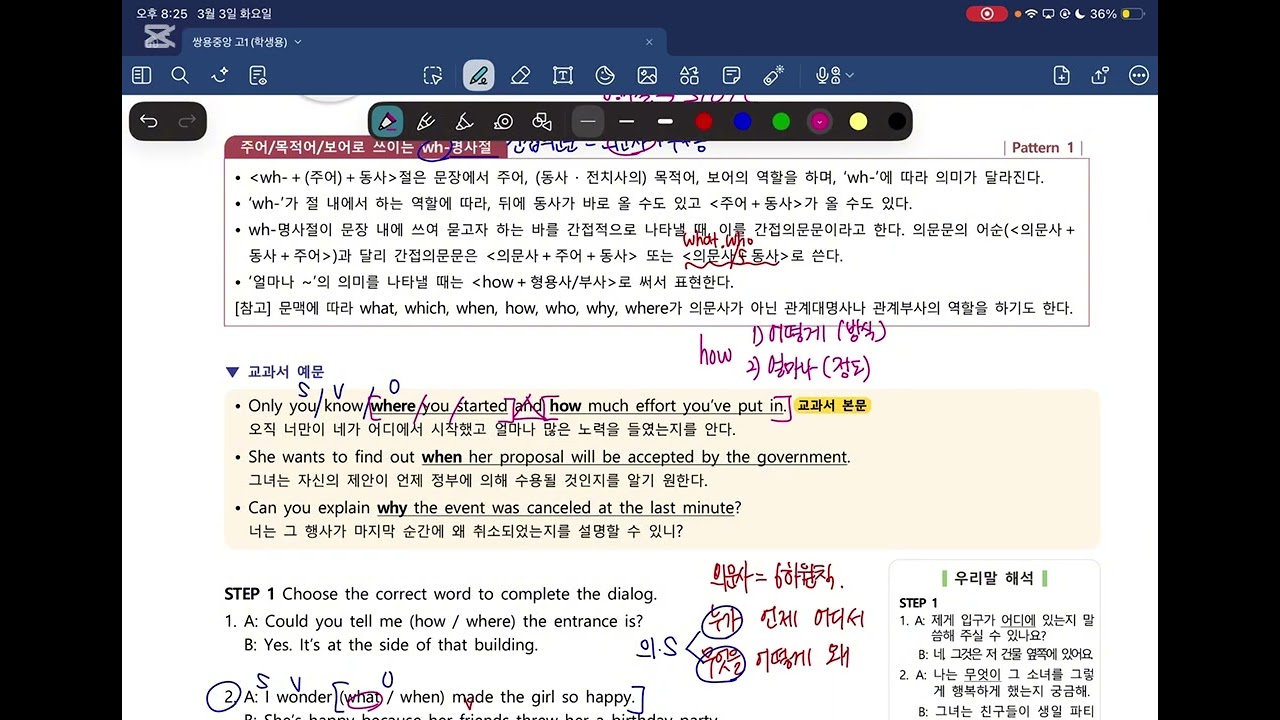
Task: Select the text box tool
Action: [563, 75]
